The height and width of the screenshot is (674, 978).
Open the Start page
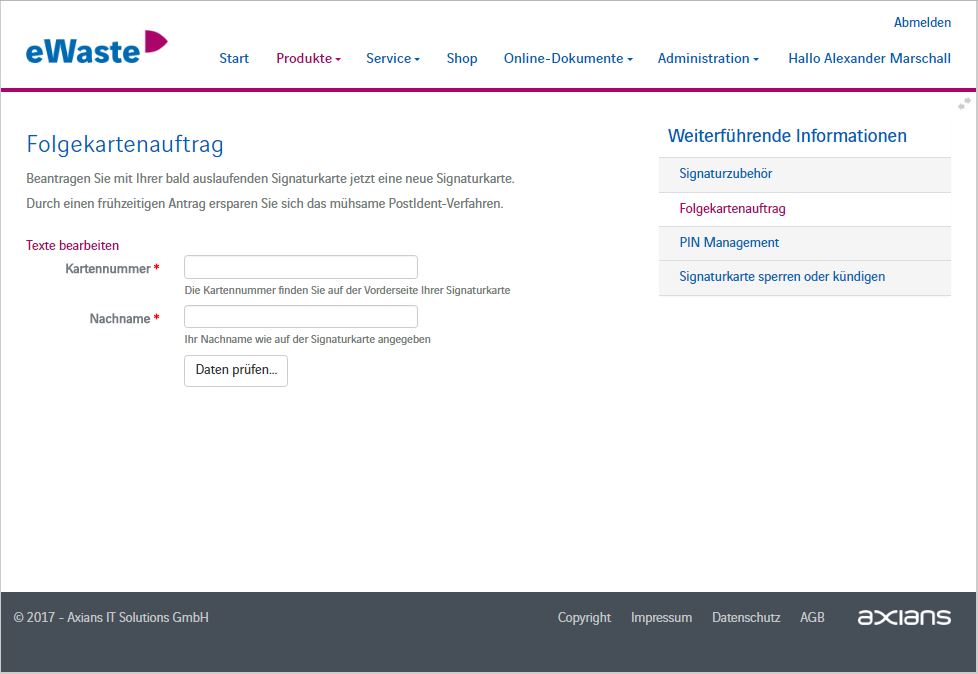pos(234,58)
